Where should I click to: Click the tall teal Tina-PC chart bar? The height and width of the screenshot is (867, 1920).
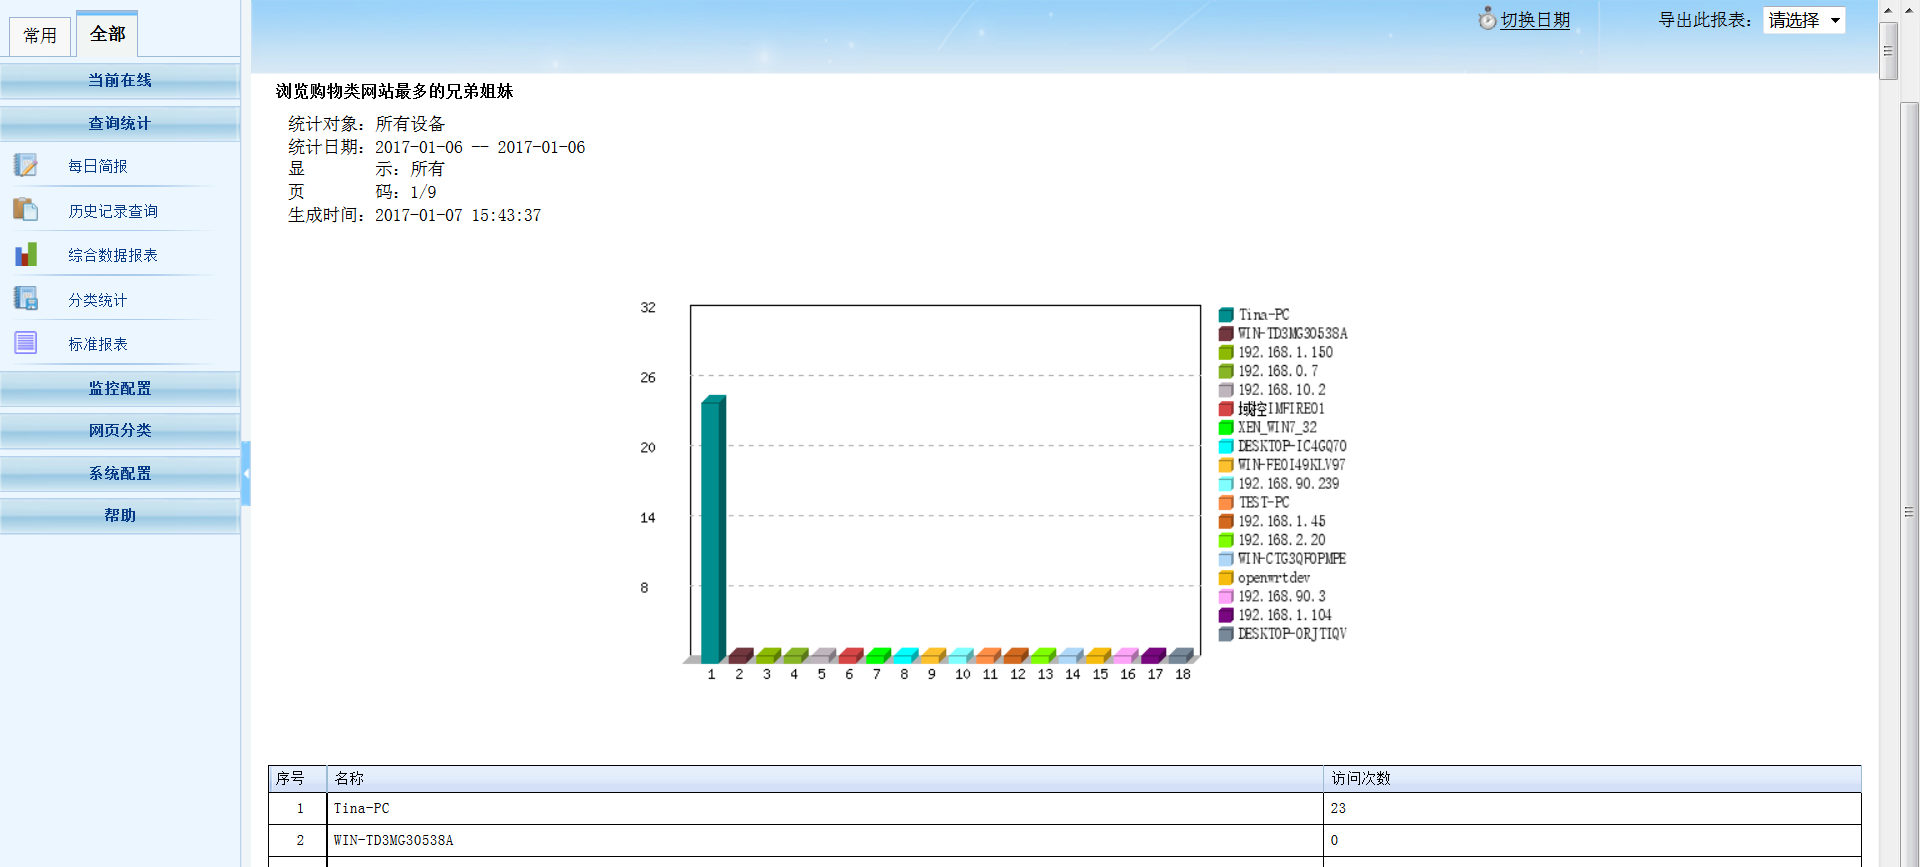[x=712, y=530]
